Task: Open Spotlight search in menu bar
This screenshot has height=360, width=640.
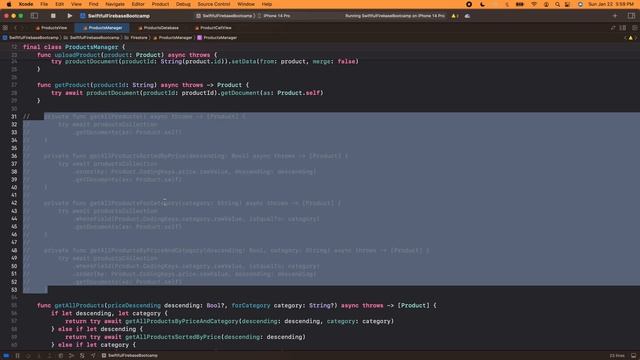Action: point(557,4)
